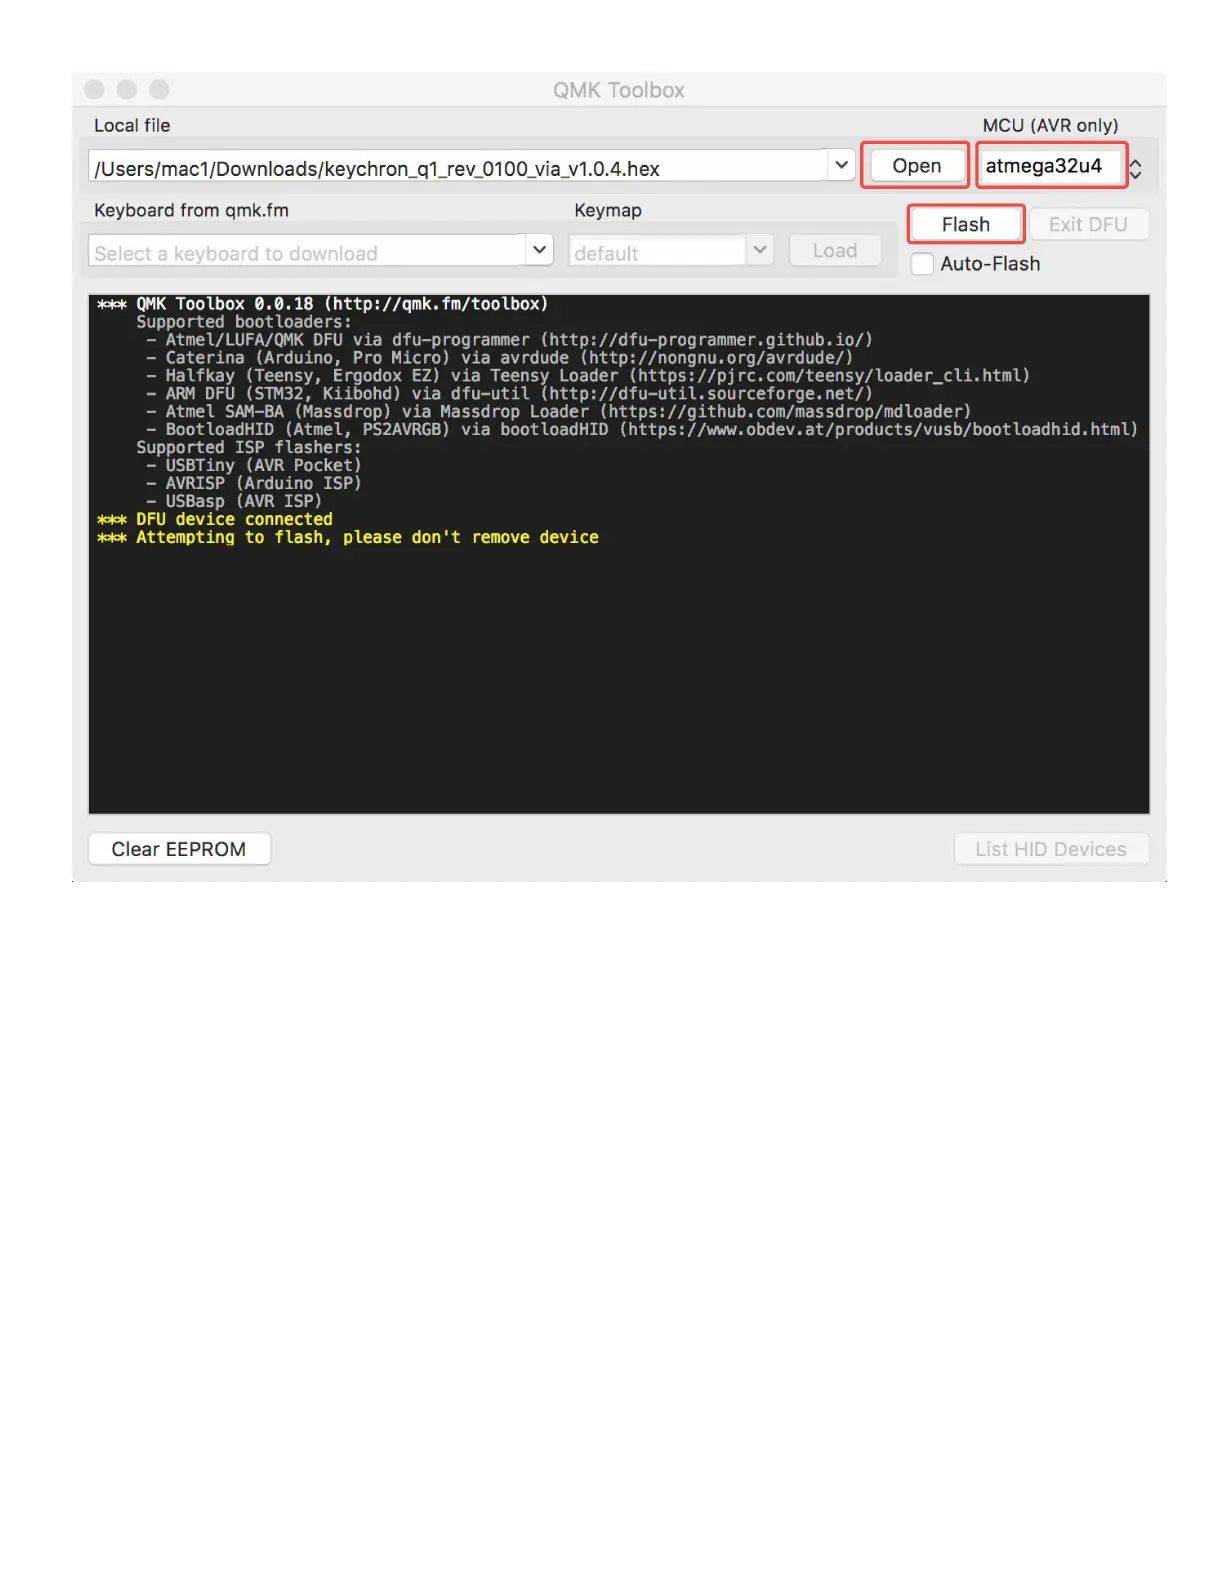Click the red close window button
1224x1584 pixels.
[x=95, y=89]
